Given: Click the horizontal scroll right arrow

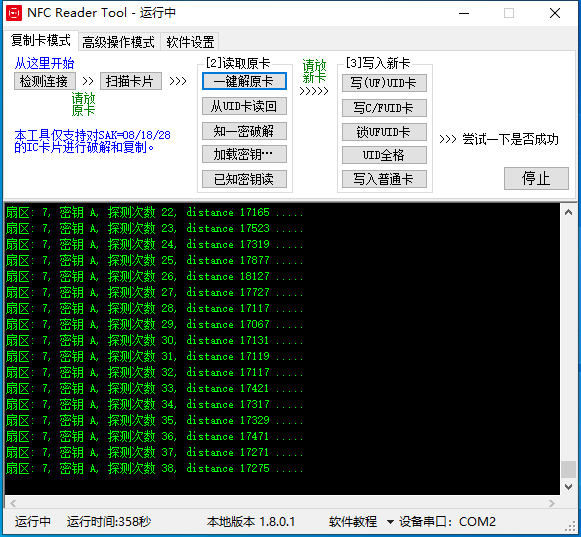Looking at the screenshot, I should click(x=552, y=503).
